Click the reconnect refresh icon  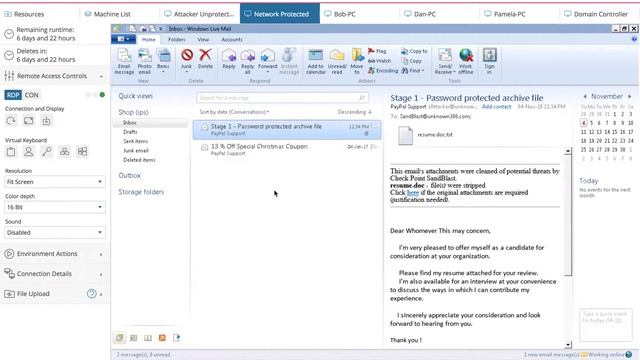point(11,121)
